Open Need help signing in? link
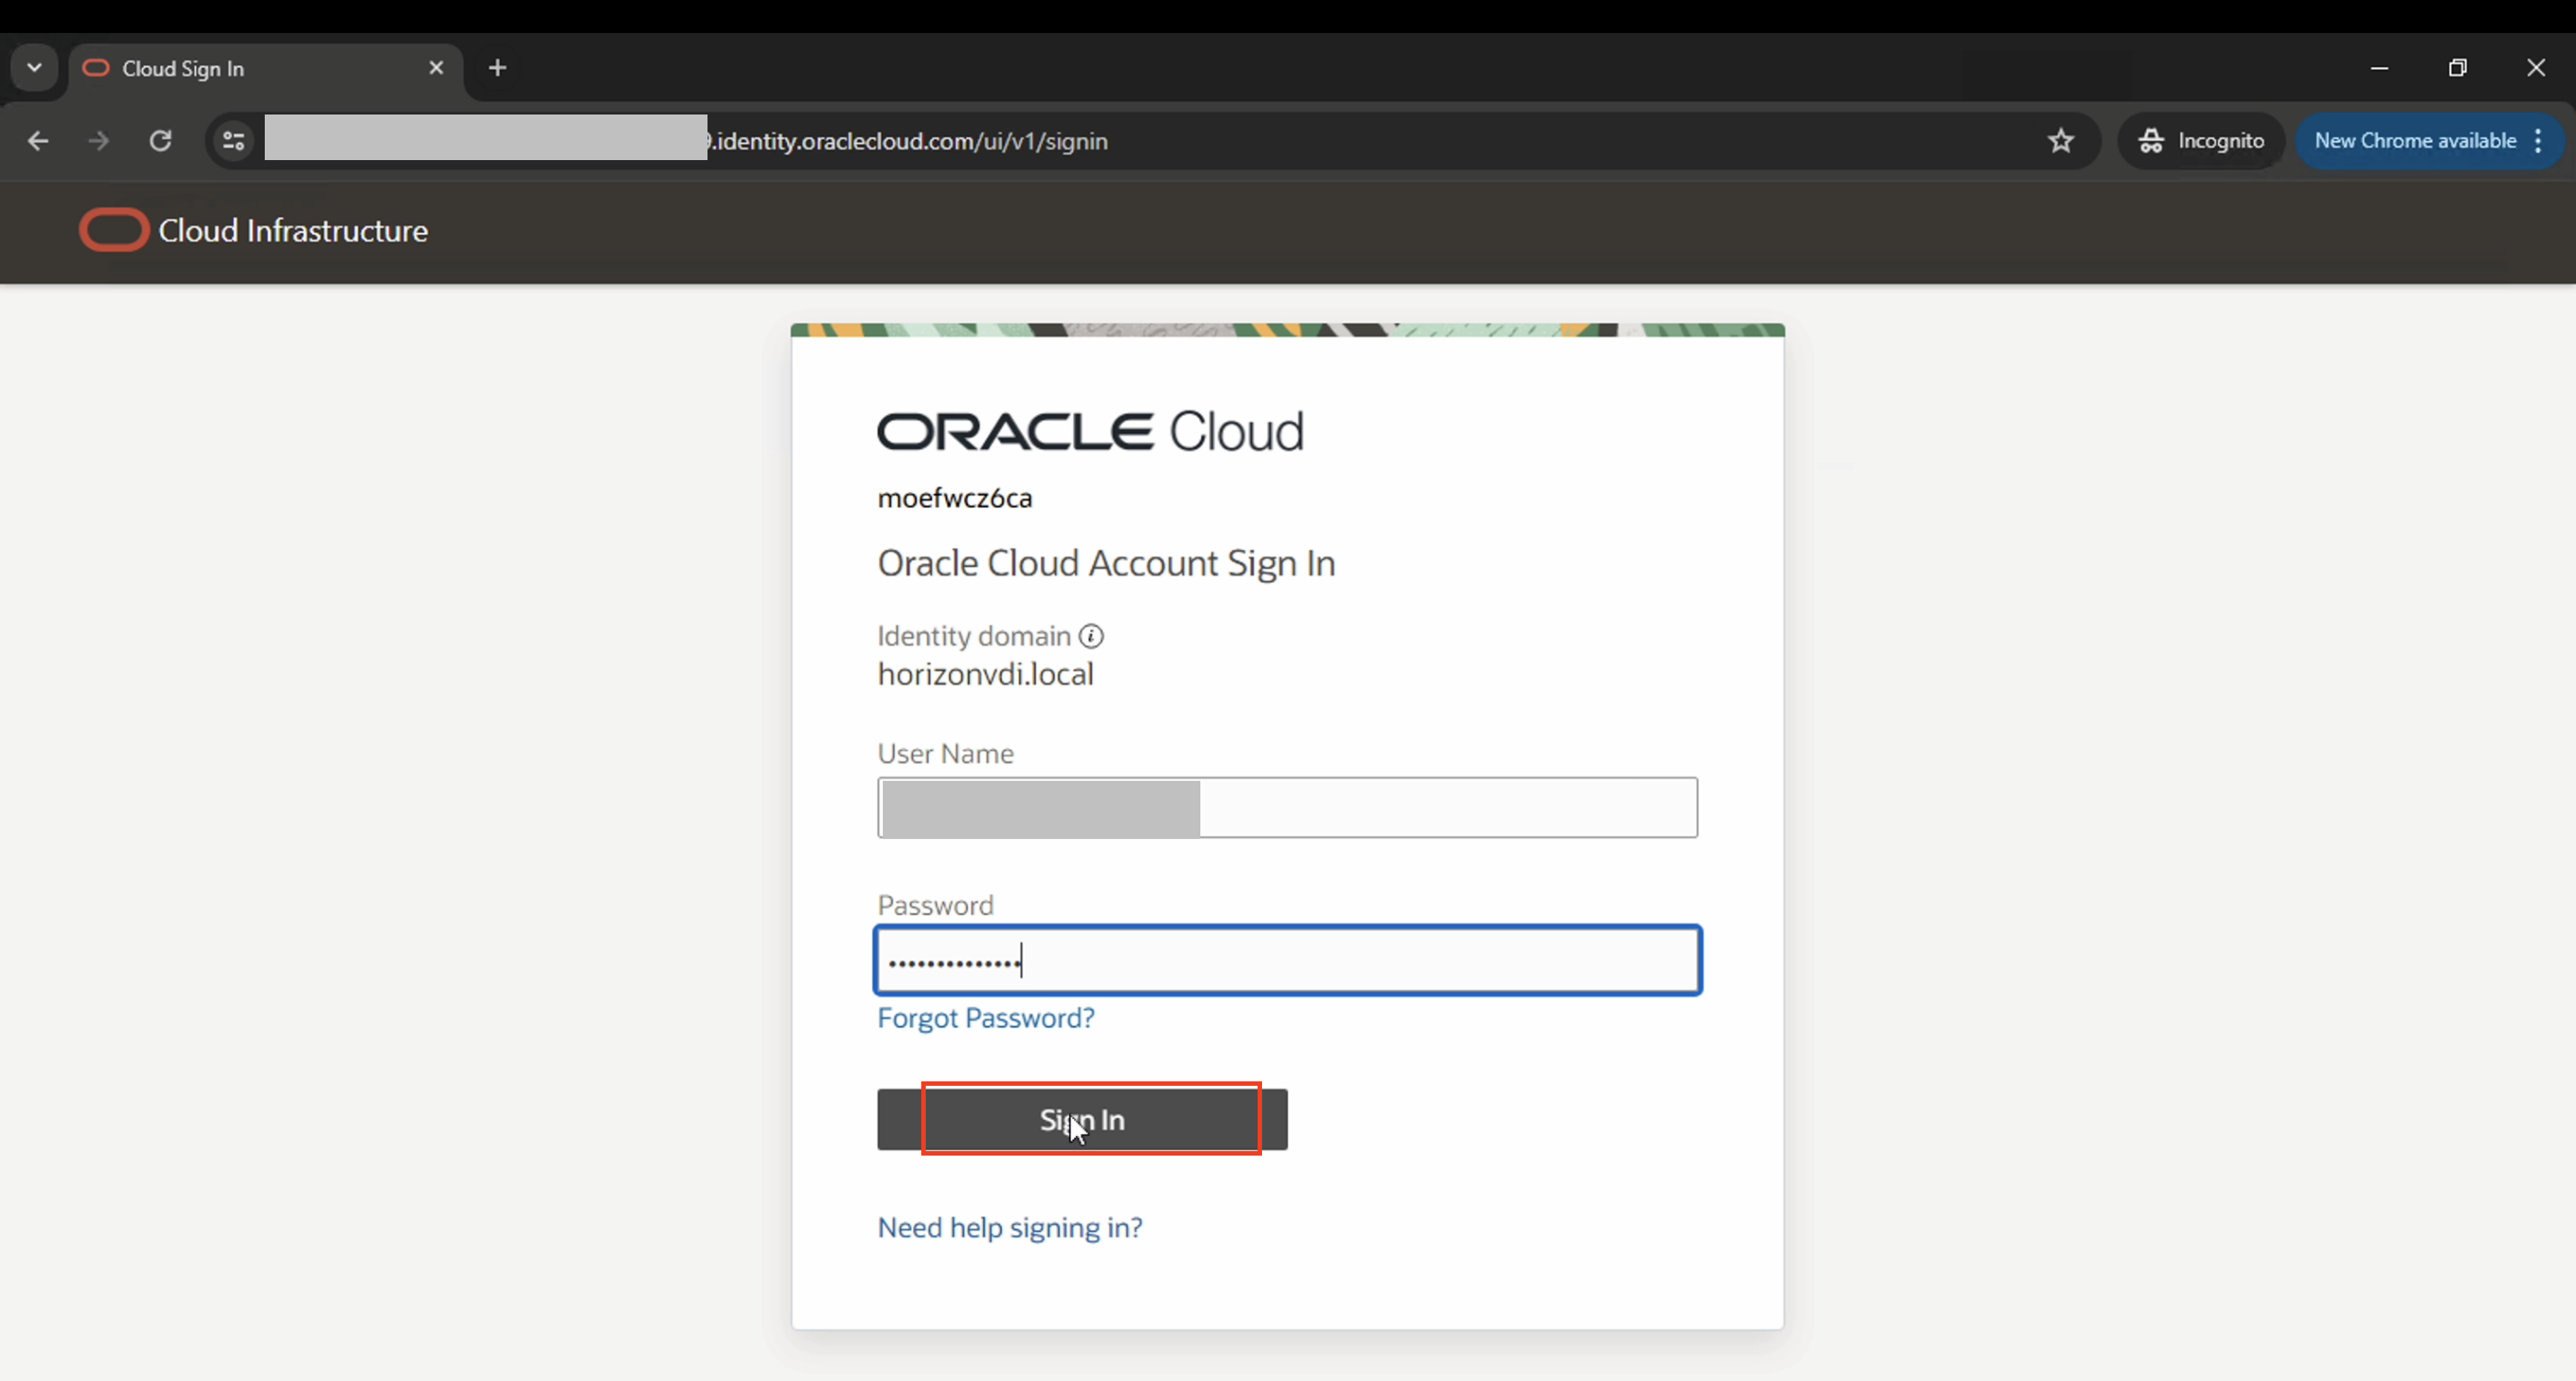This screenshot has width=2576, height=1381. coord(1009,1227)
